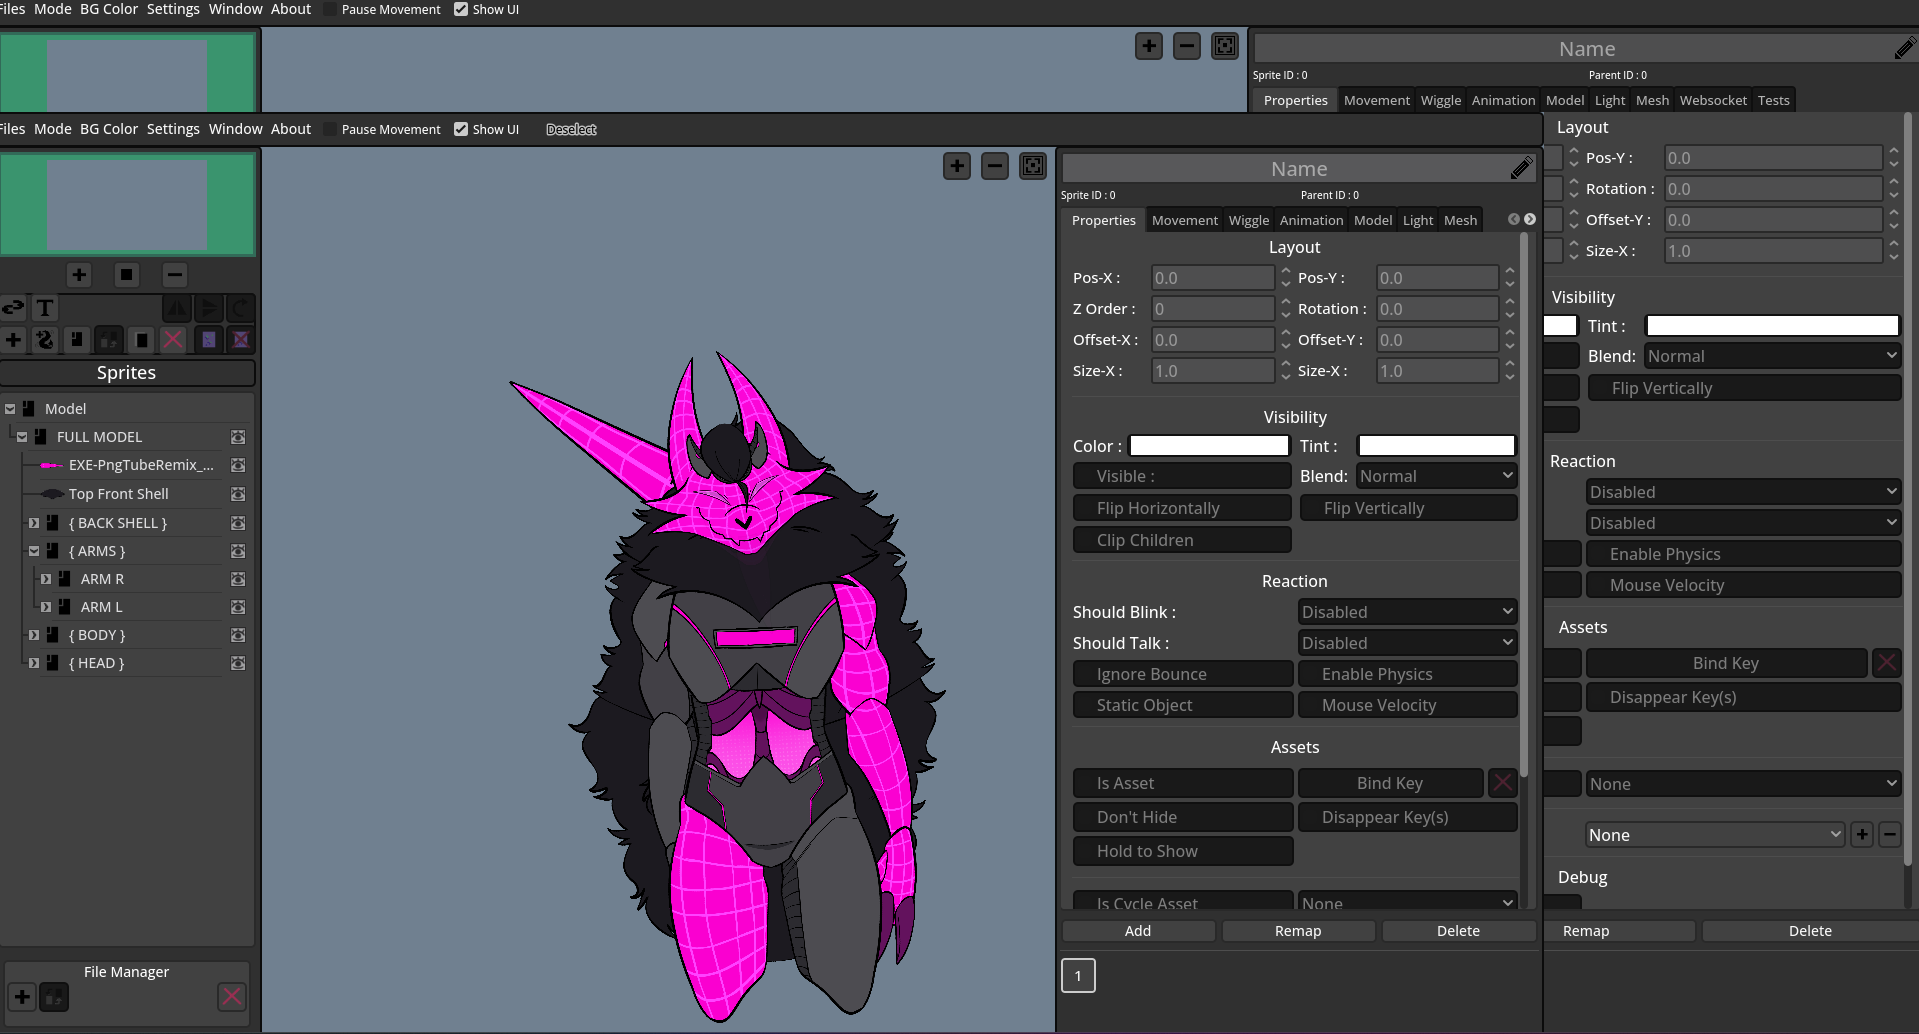Toggle Show UI checkbox in front window
Image resolution: width=1919 pixels, height=1034 pixels.
pos(461,129)
